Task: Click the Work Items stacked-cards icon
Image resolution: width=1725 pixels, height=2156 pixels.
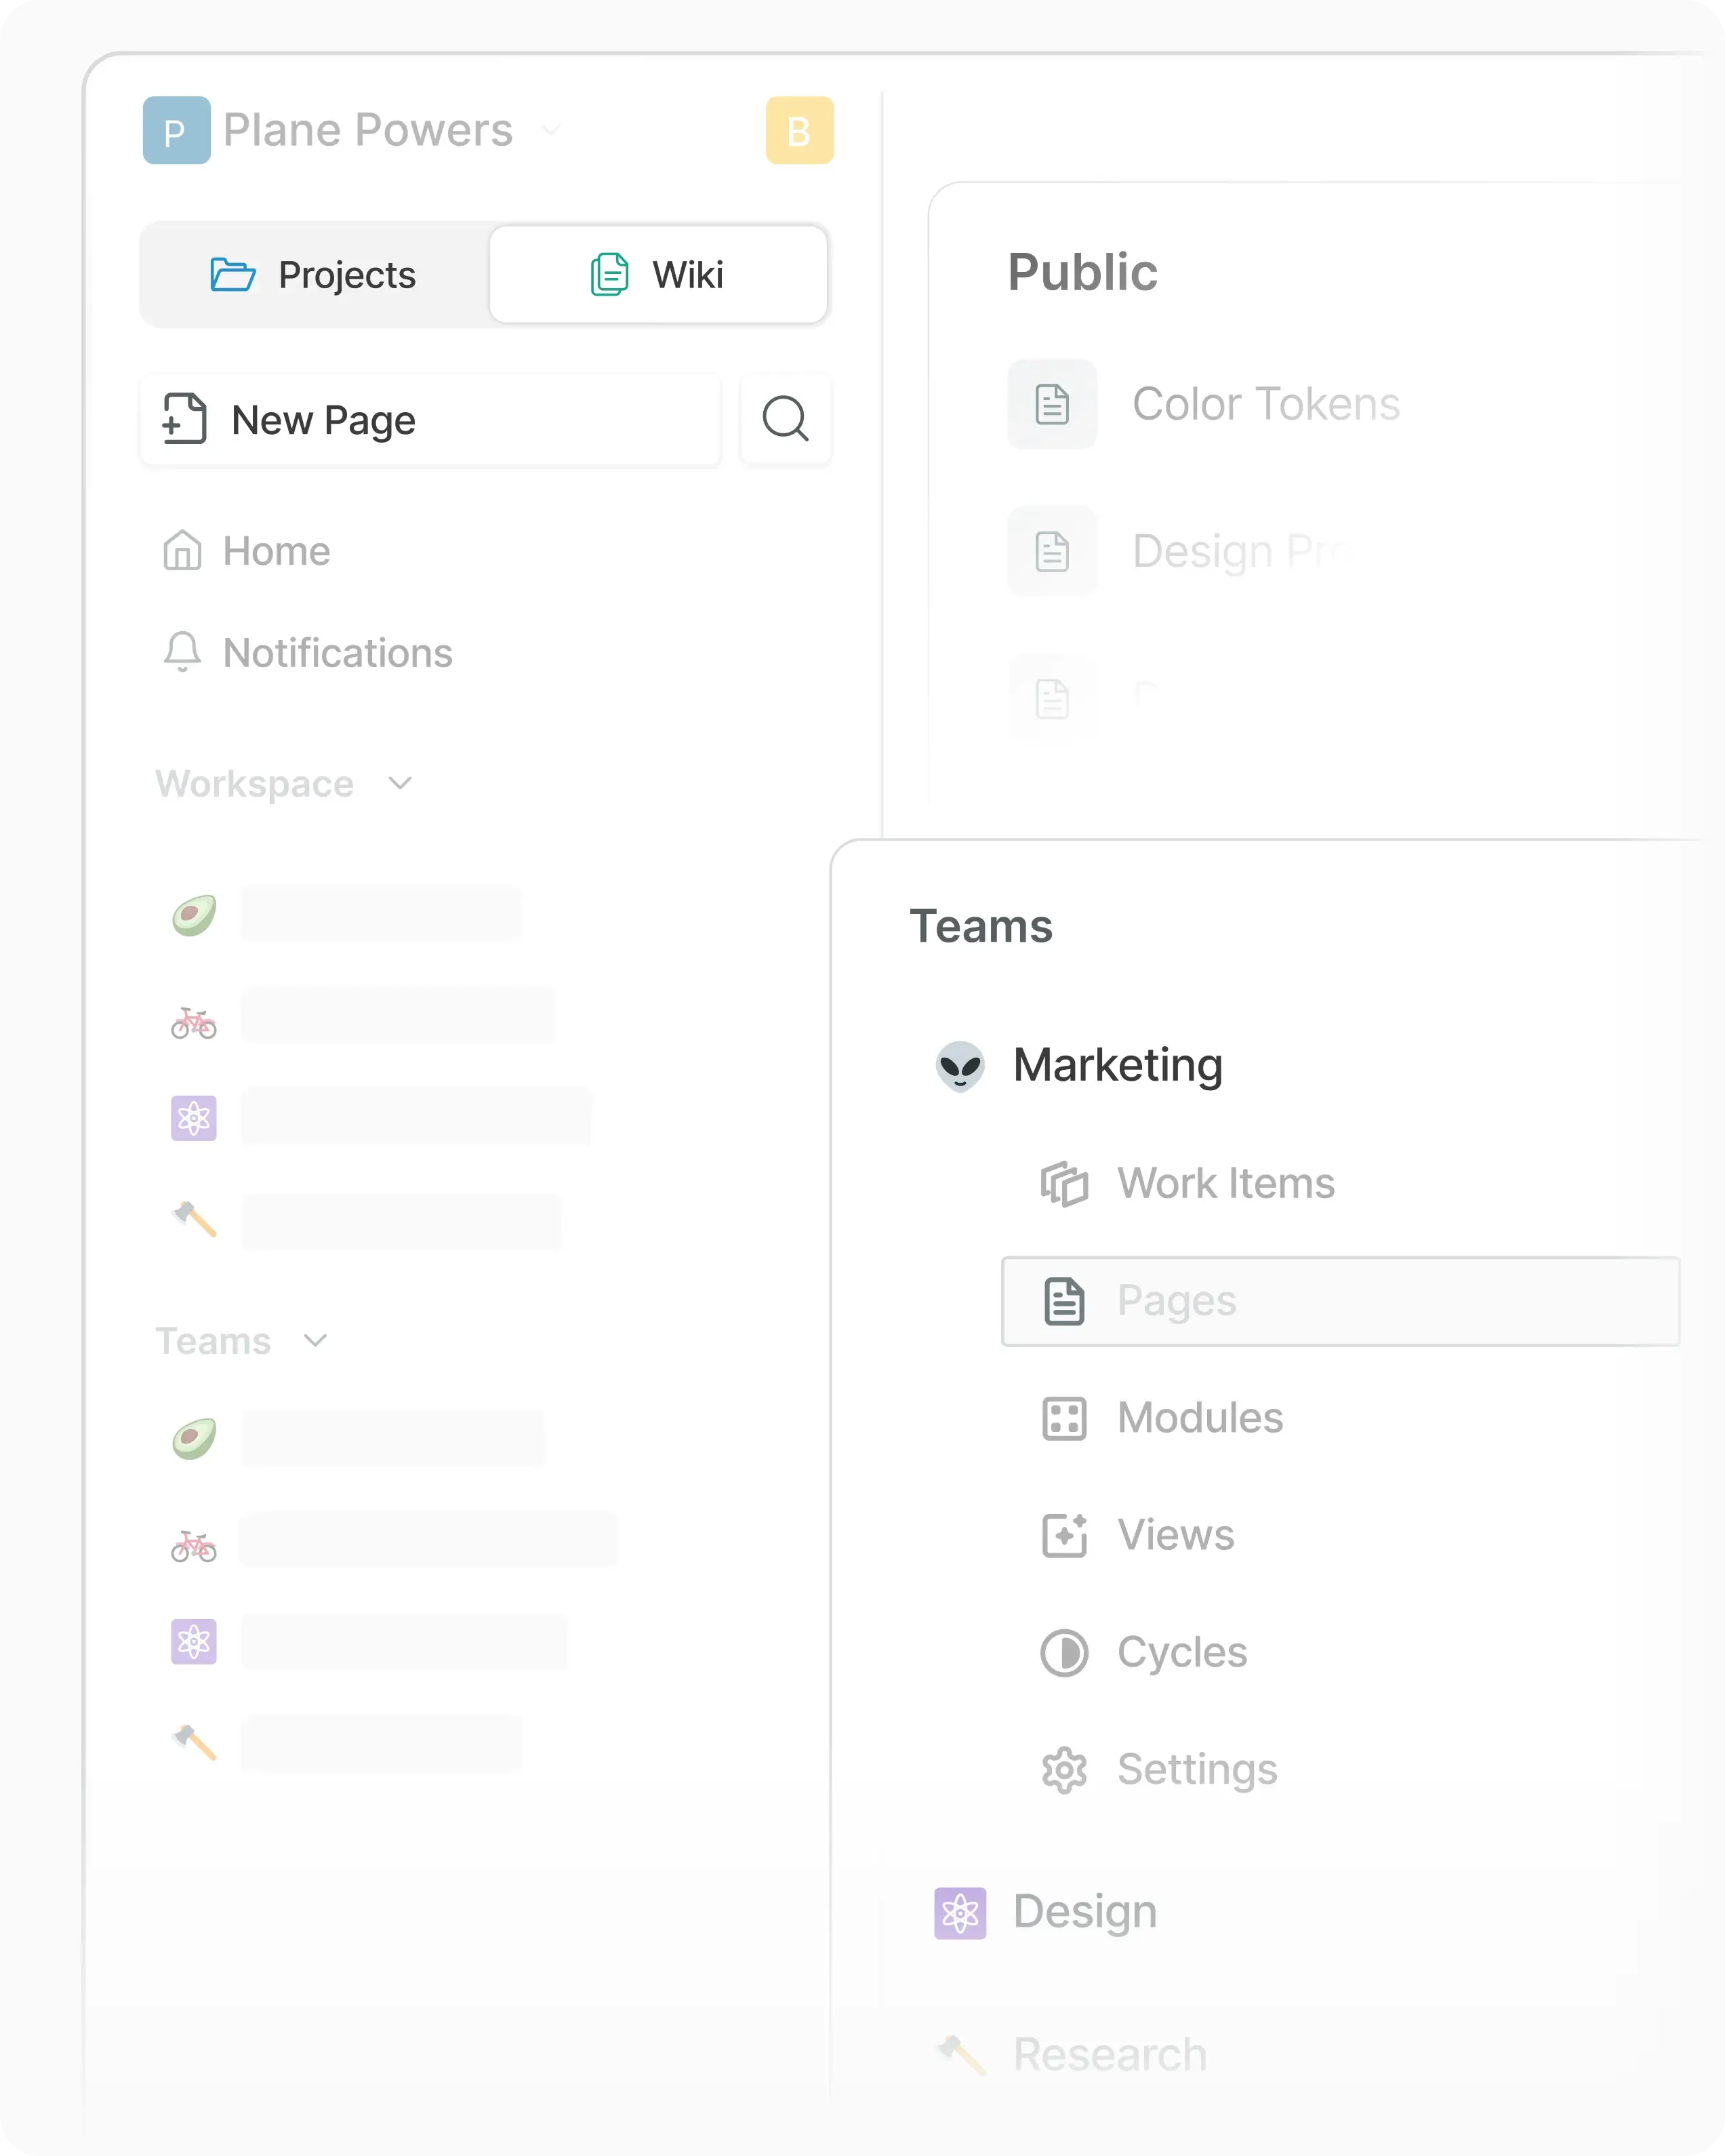Action: [1064, 1184]
